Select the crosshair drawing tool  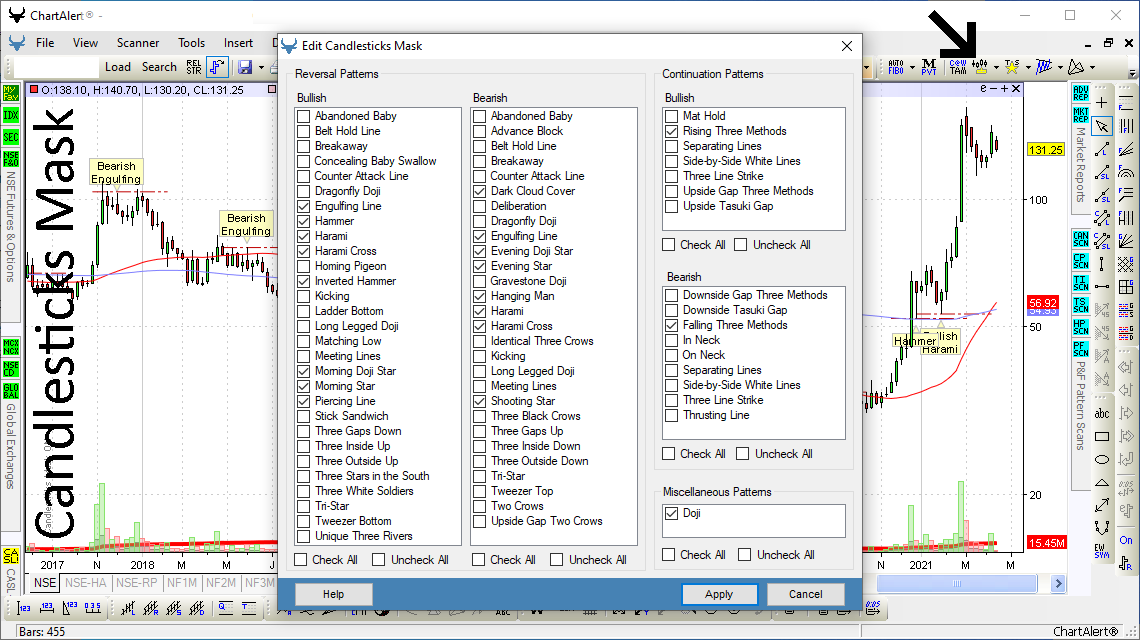pyautogui.click(x=1102, y=103)
